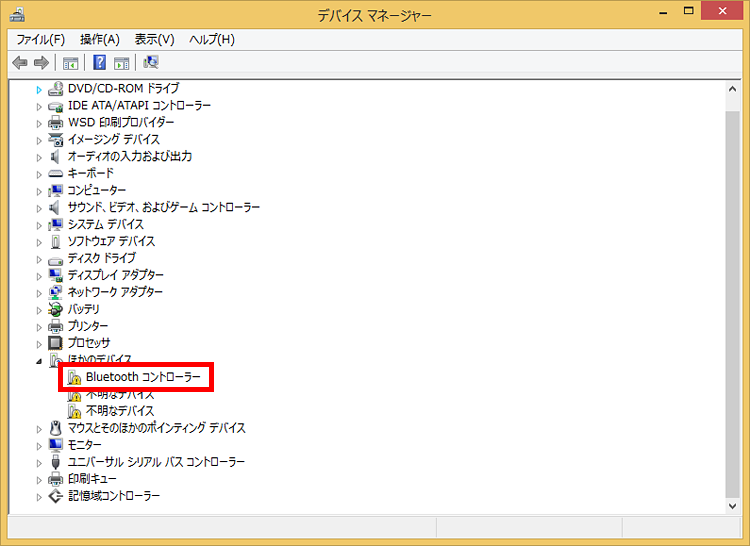Click the イメージング デバイス camera icon
This screenshot has width=750, height=546.
click(x=55, y=140)
